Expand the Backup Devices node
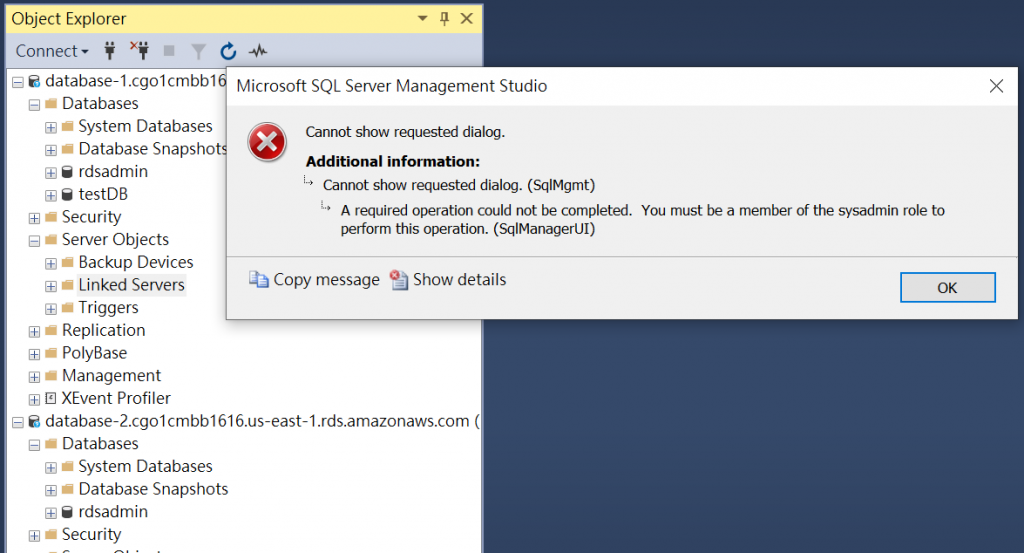The height and width of the screenshot is (553, 1024). point(51,263)
